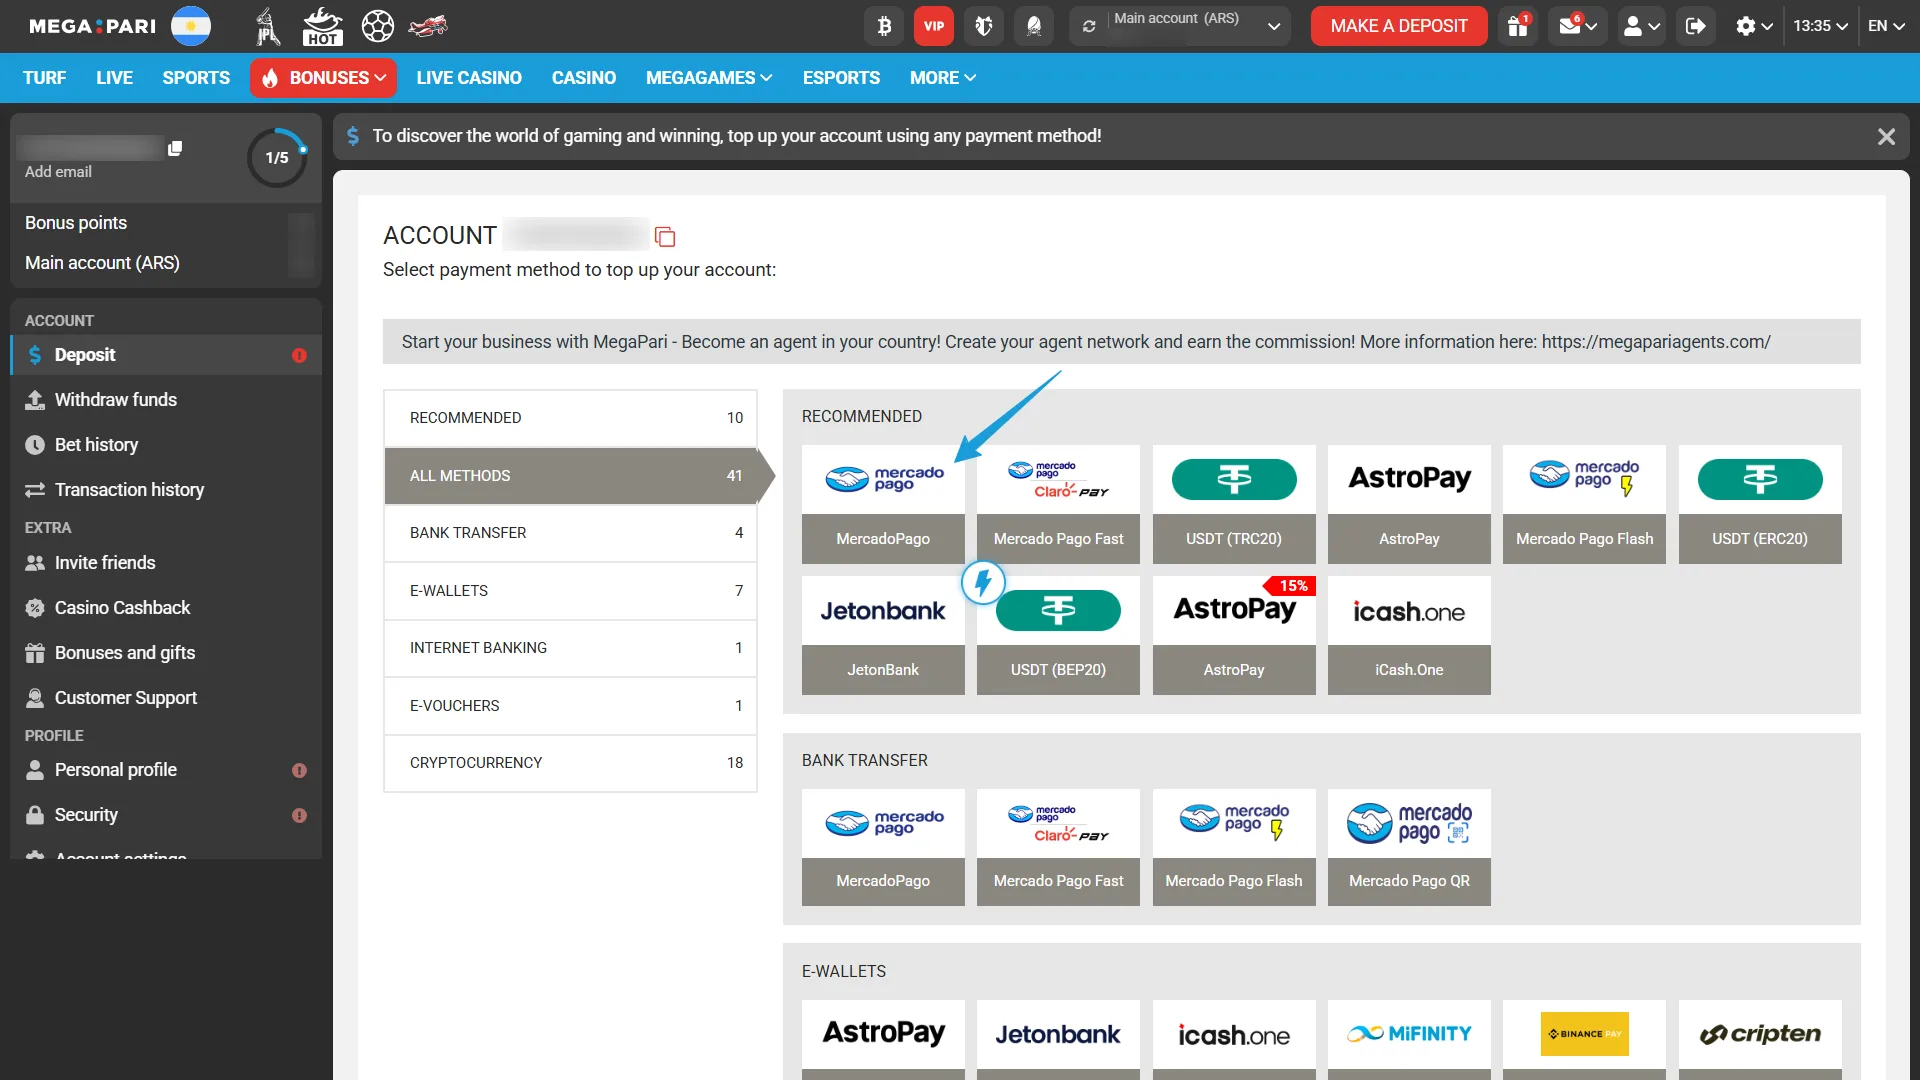Click the MAKE A DEPOSIT button
The height and width of the screenshot is (1080, 1920).
[1399, 26]
